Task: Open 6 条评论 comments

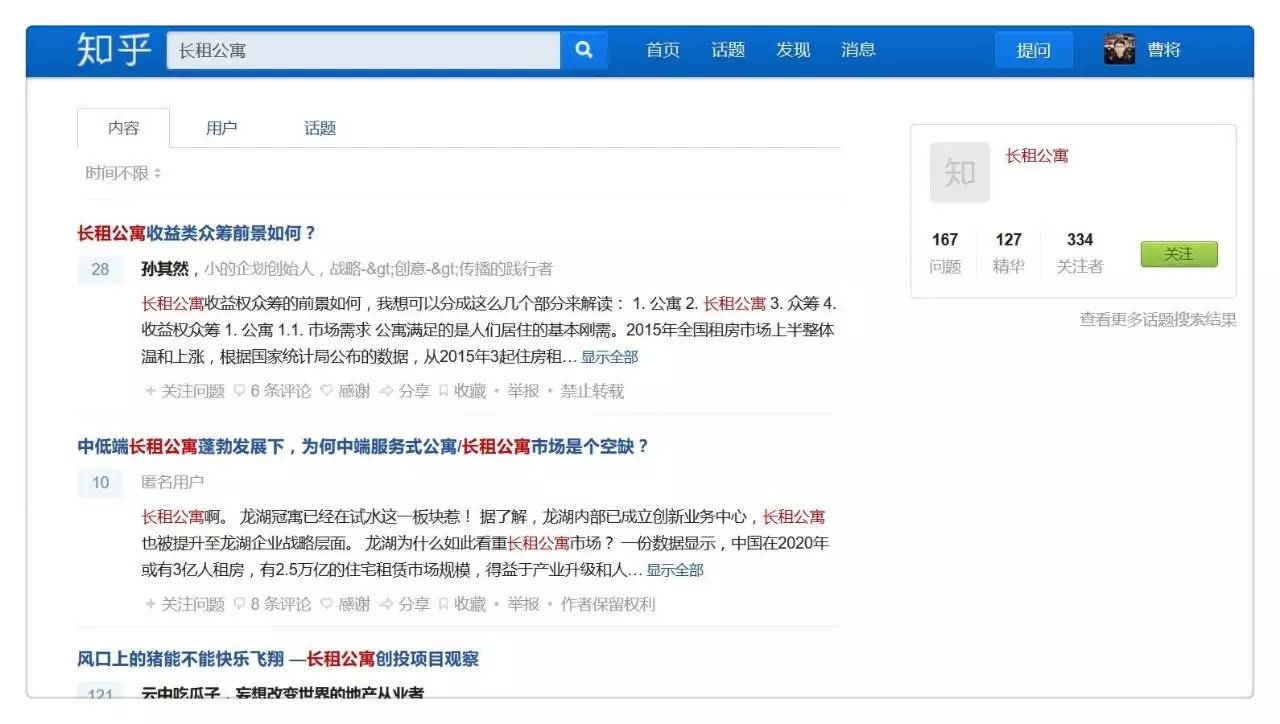Action: (x=272, y=391)
